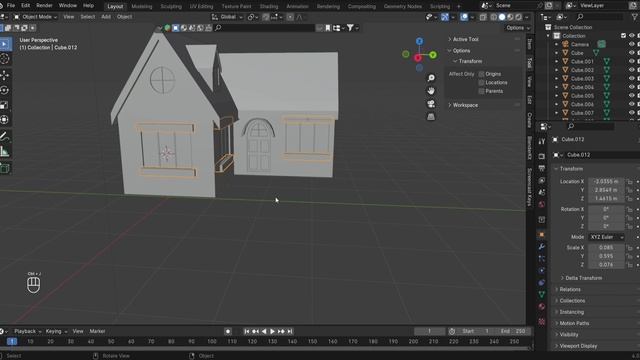Click the X axis on navigation gizmo
This screenshot has height=360, width=640.
418,58
